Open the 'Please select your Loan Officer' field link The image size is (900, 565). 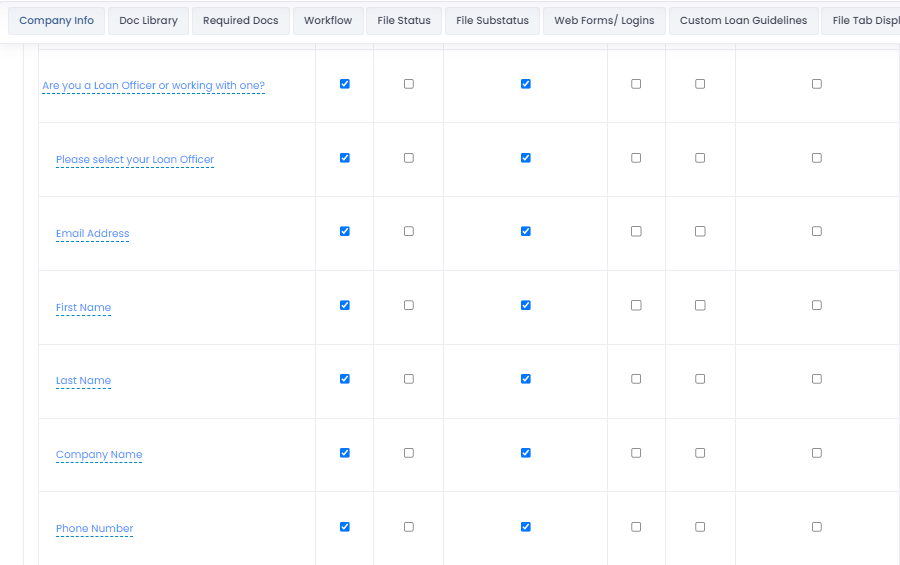pos(135,160)
